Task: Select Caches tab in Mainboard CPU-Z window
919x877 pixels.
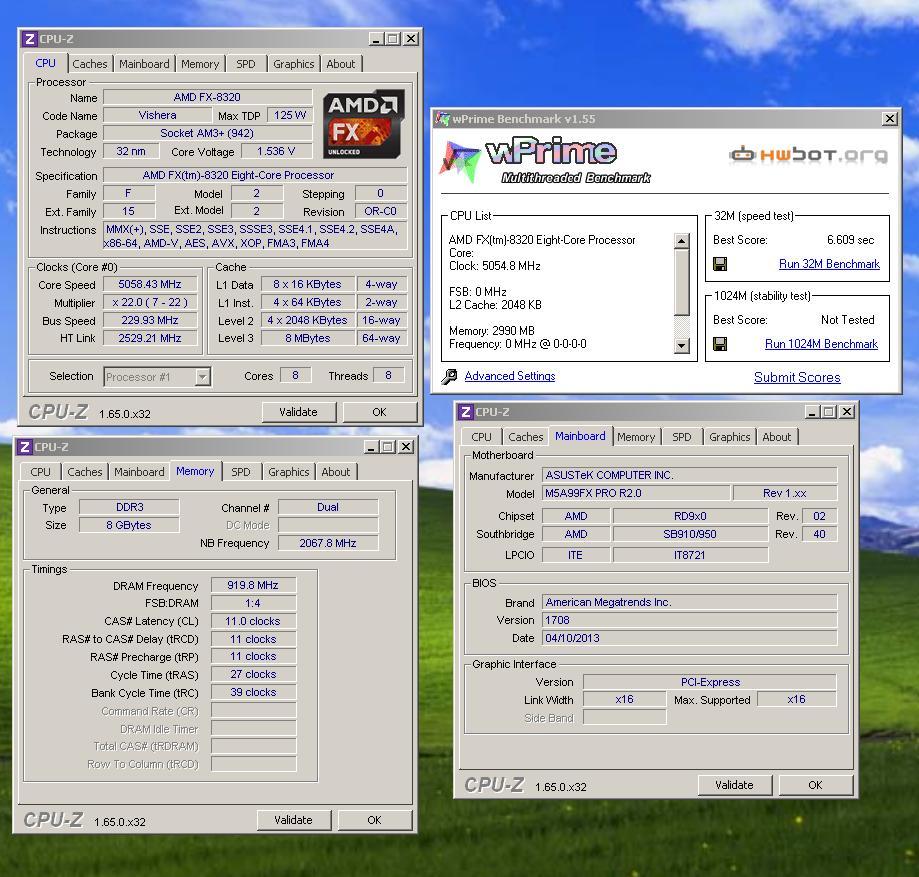Action: 526,437
